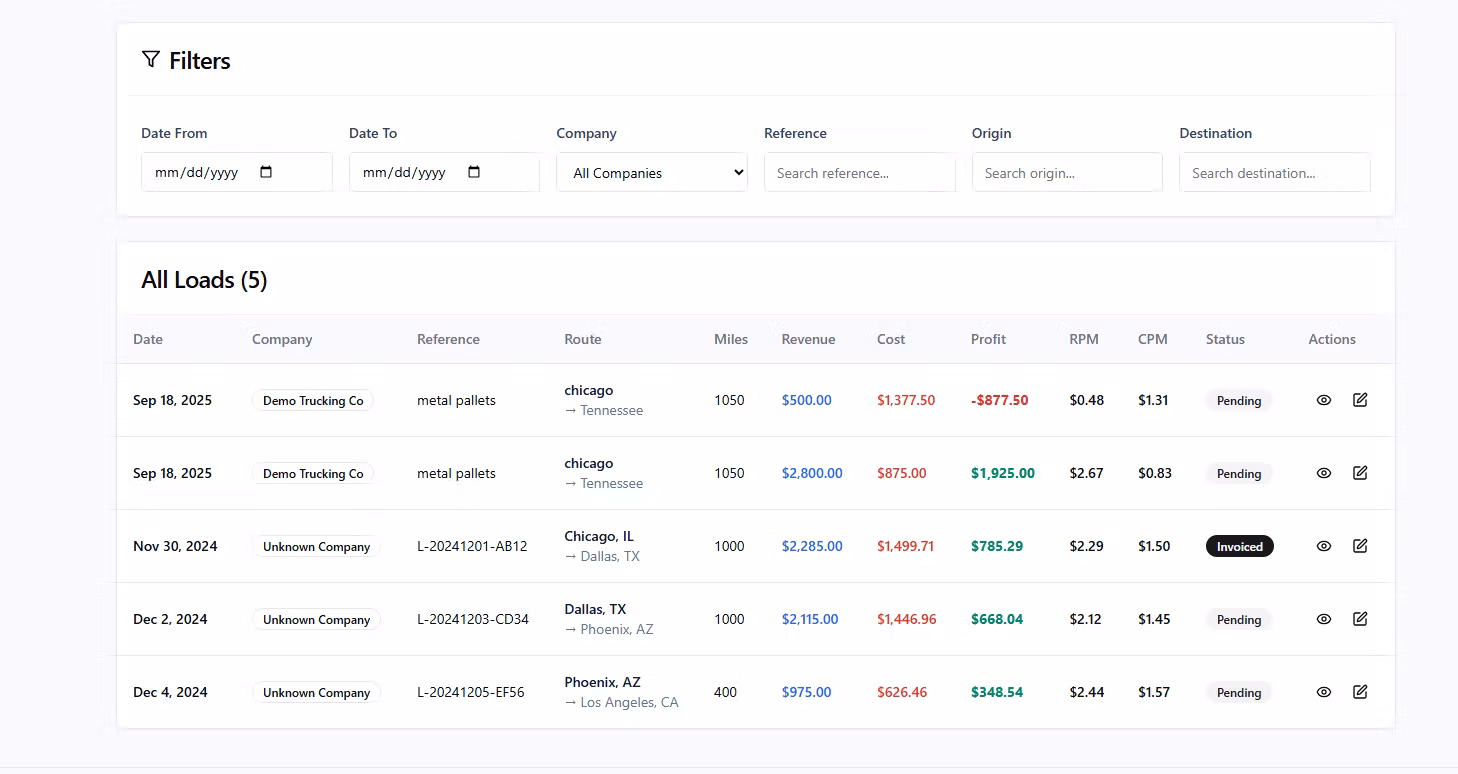The width and height of the screenshot is (1458, 774).
Task: Focus the Search origin field
Action: click(1066, 172)
